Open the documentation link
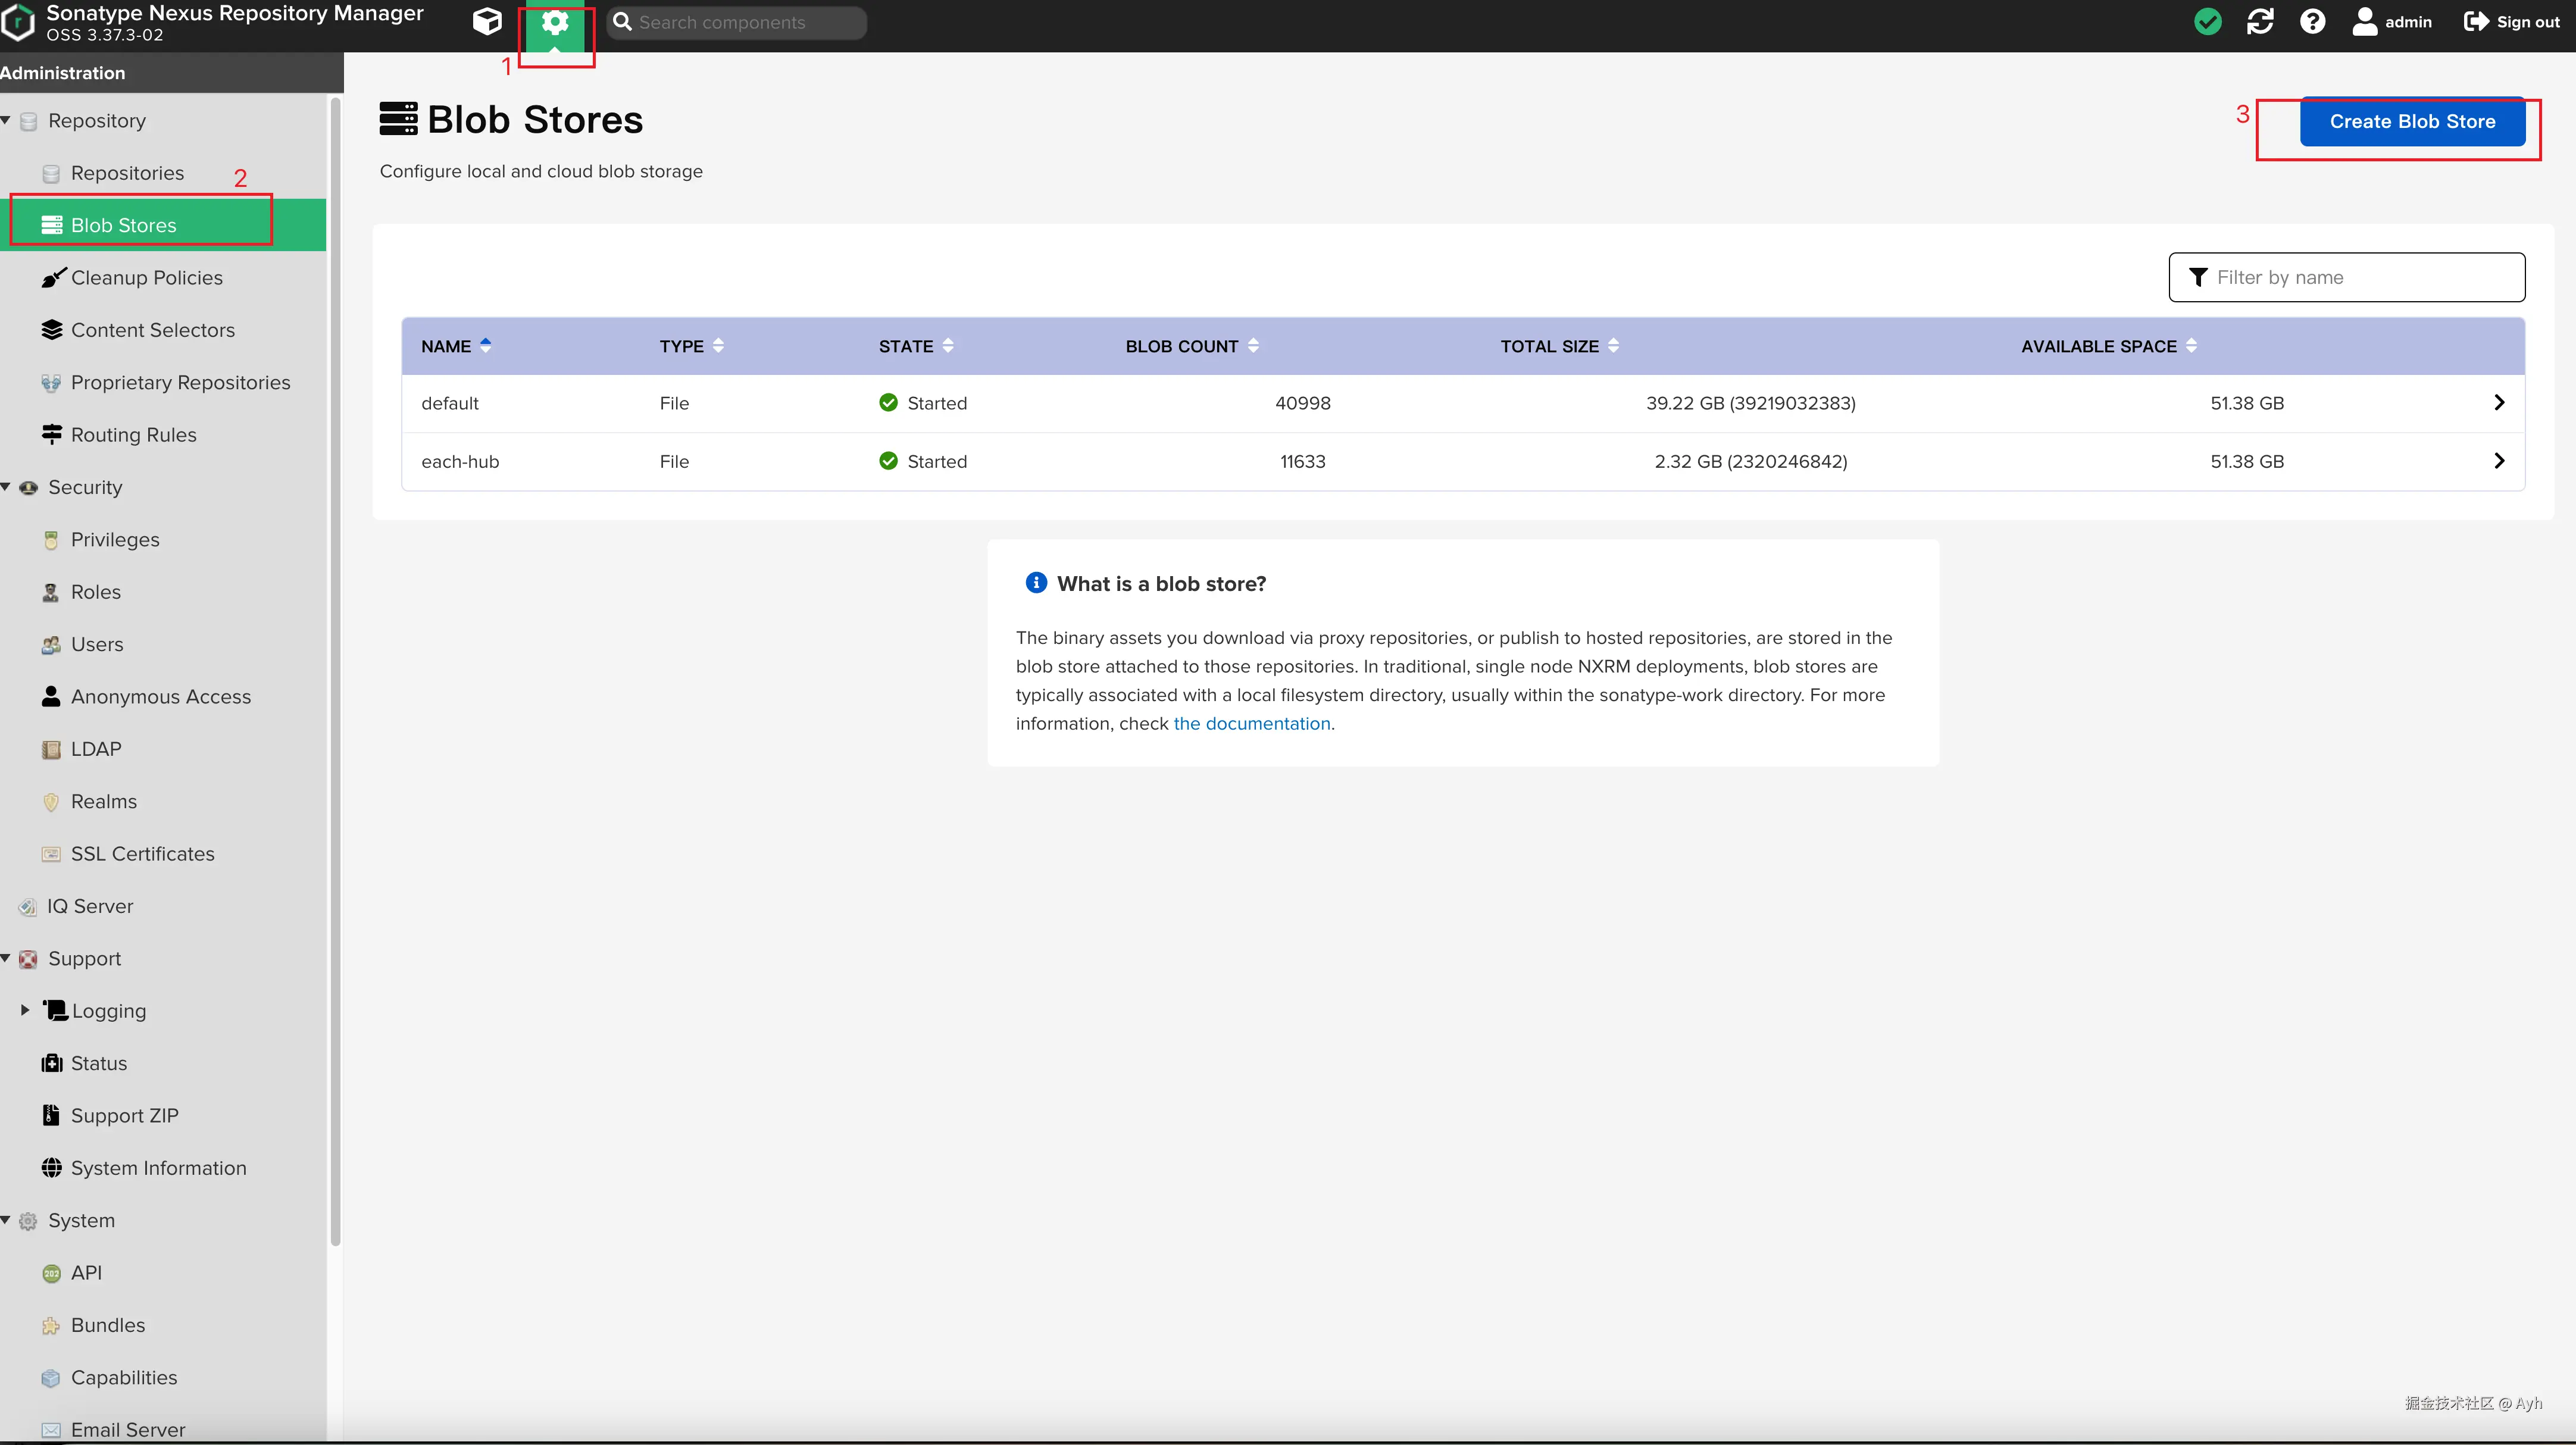Screen dimensions: 2576x1445 click(x=1251, y=724)
